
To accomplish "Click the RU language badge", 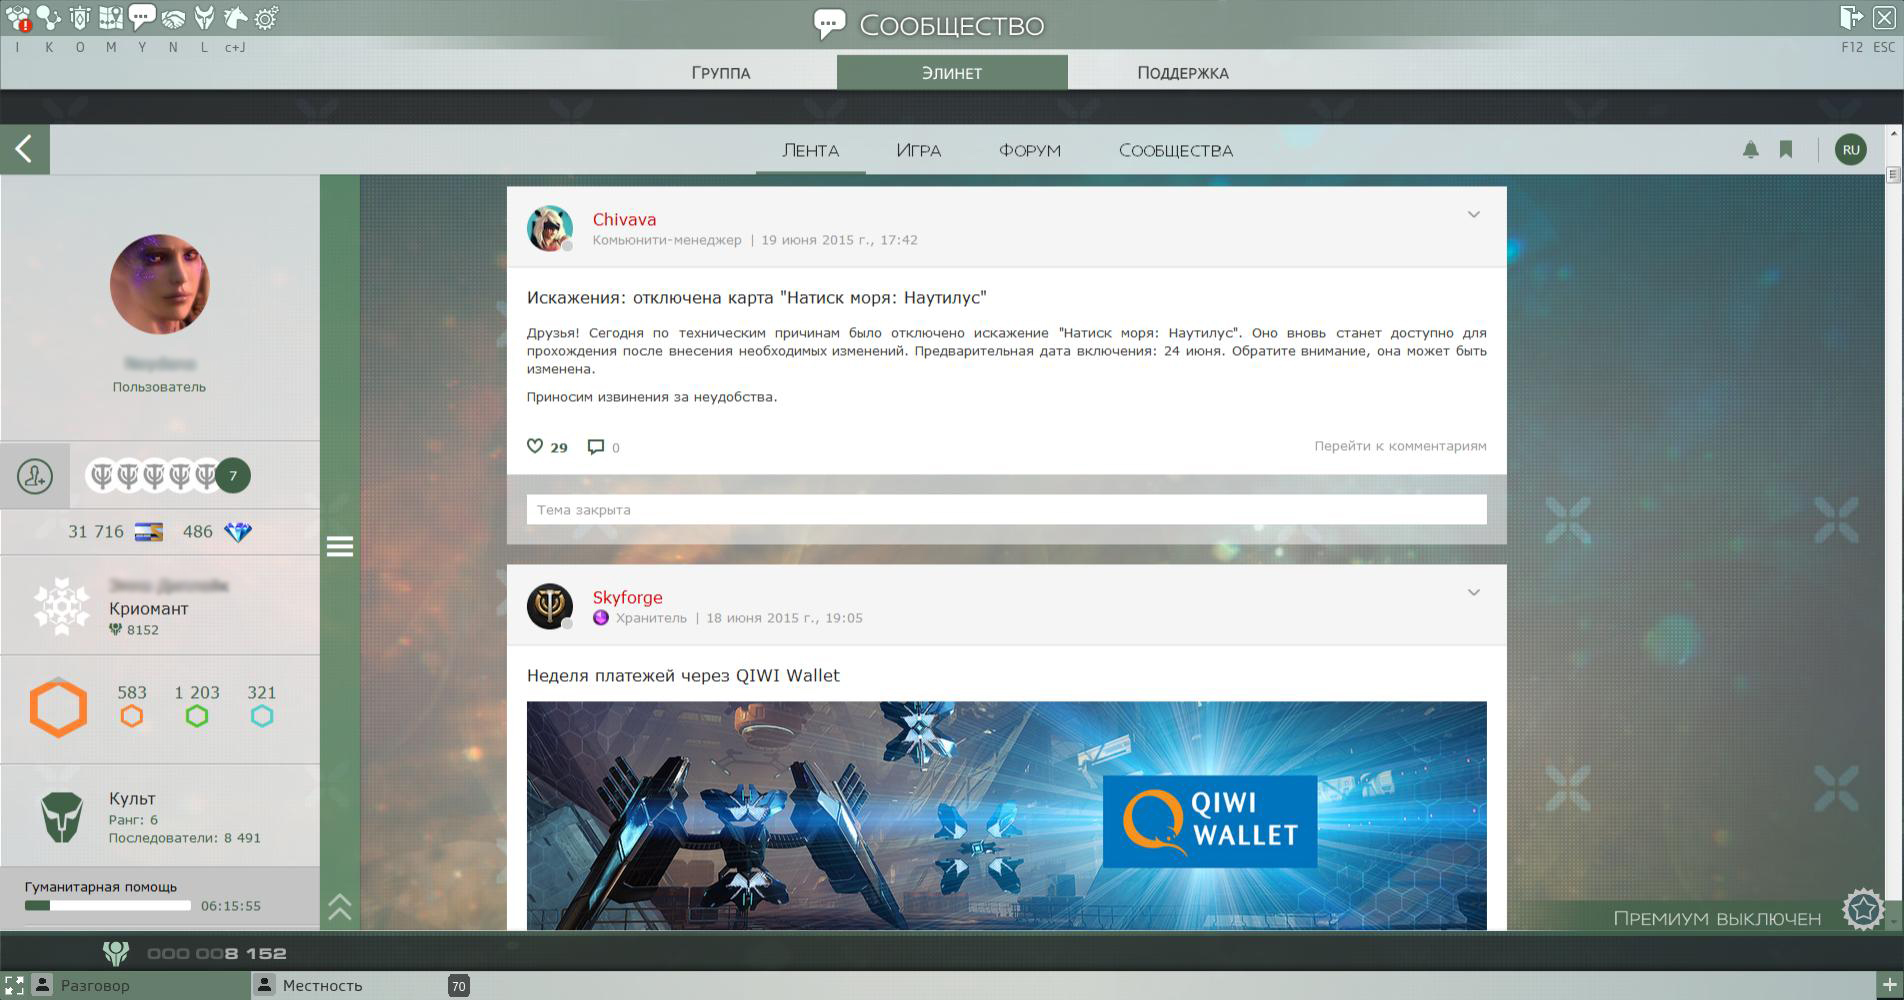I will click(x=1851, y=150).
